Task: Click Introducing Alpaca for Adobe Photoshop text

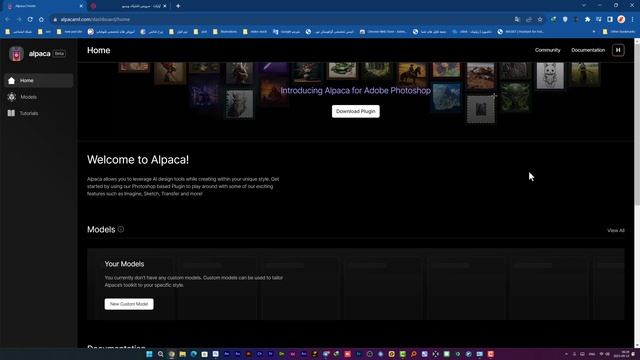Action: [x=356, y=91]
